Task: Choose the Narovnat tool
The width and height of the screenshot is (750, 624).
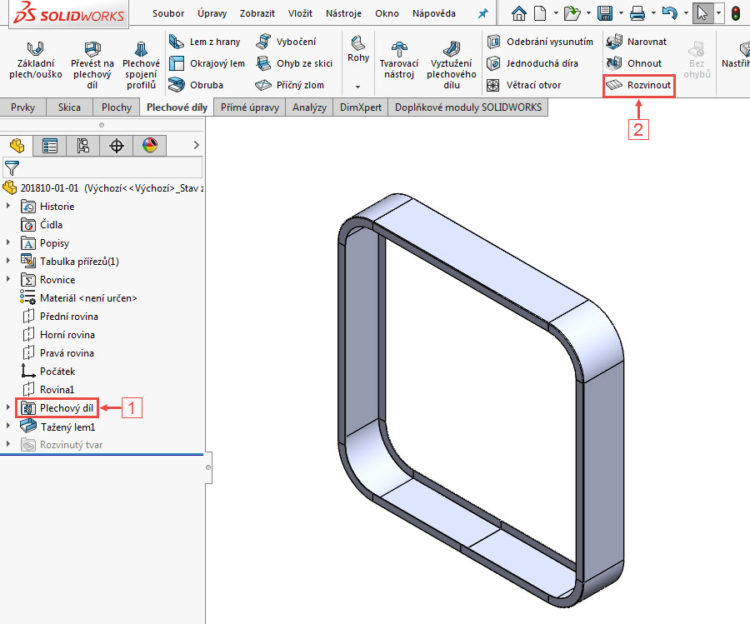Action: (x=636, y=42)
